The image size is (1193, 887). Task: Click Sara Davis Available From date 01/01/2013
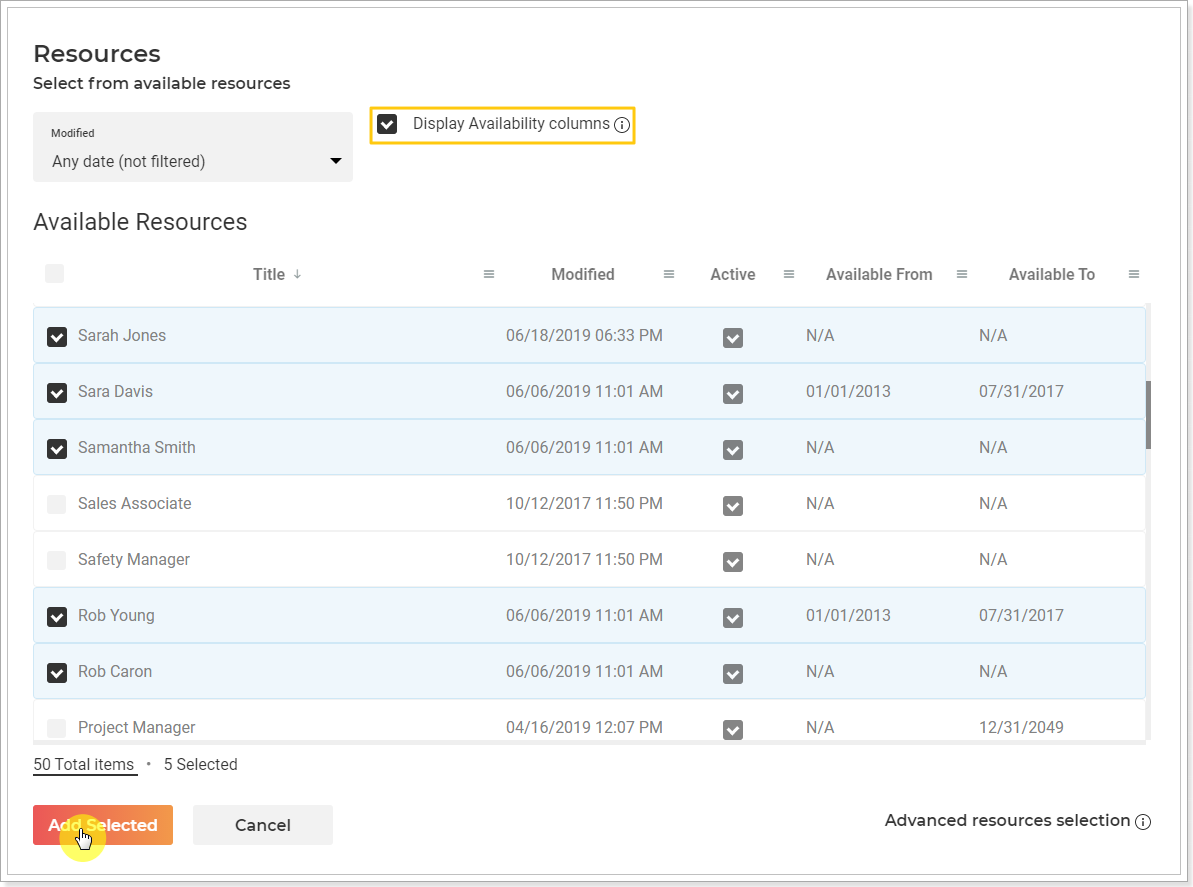click(x=848, y=392)
